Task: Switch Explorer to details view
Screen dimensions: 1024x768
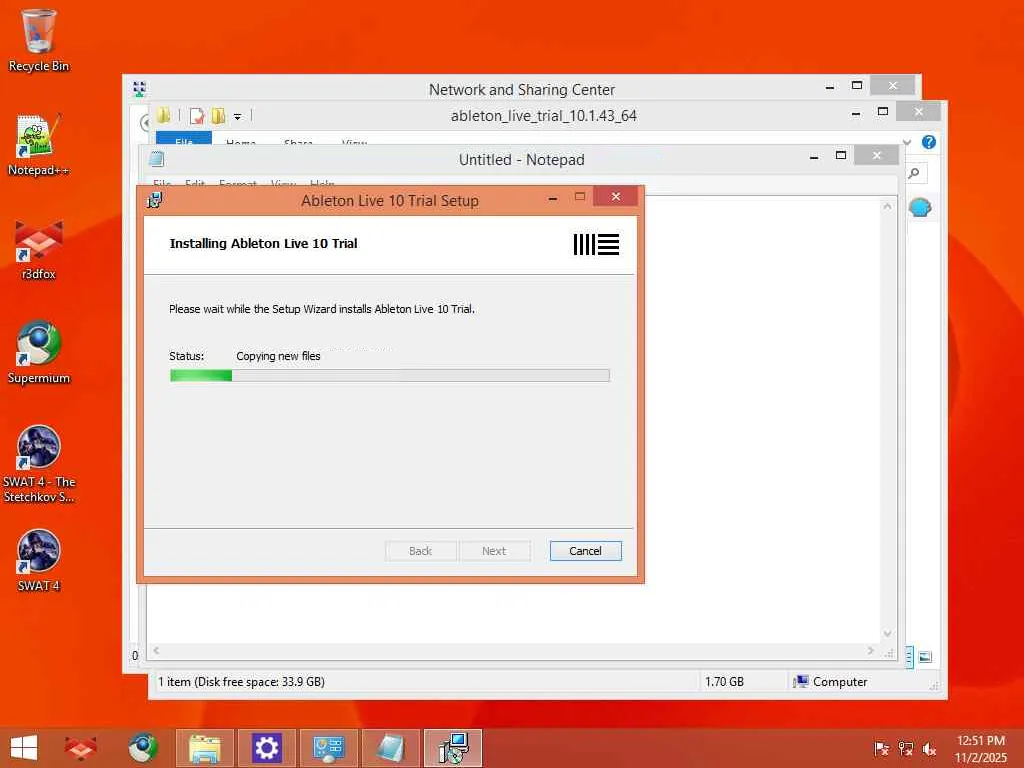Action: pyautogui.click(x=909, y=657)
